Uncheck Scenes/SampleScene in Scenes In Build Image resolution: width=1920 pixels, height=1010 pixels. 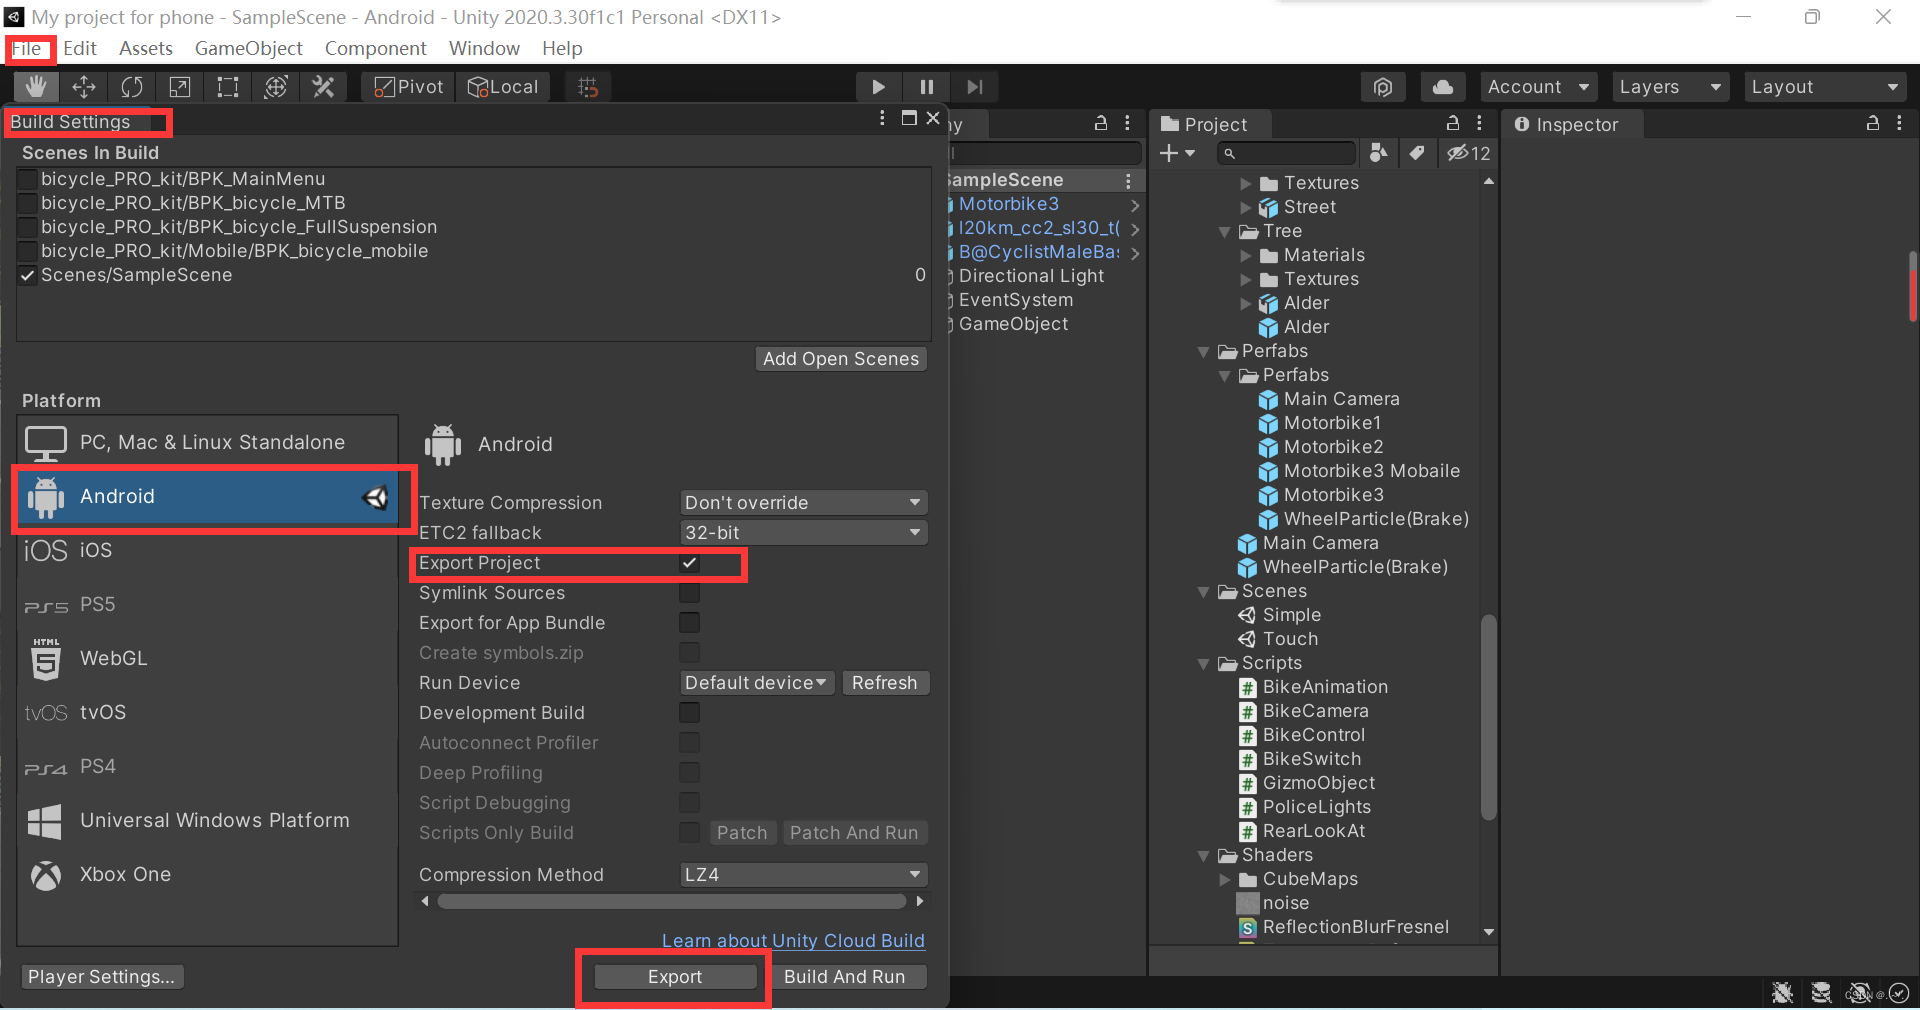[27, 275]
